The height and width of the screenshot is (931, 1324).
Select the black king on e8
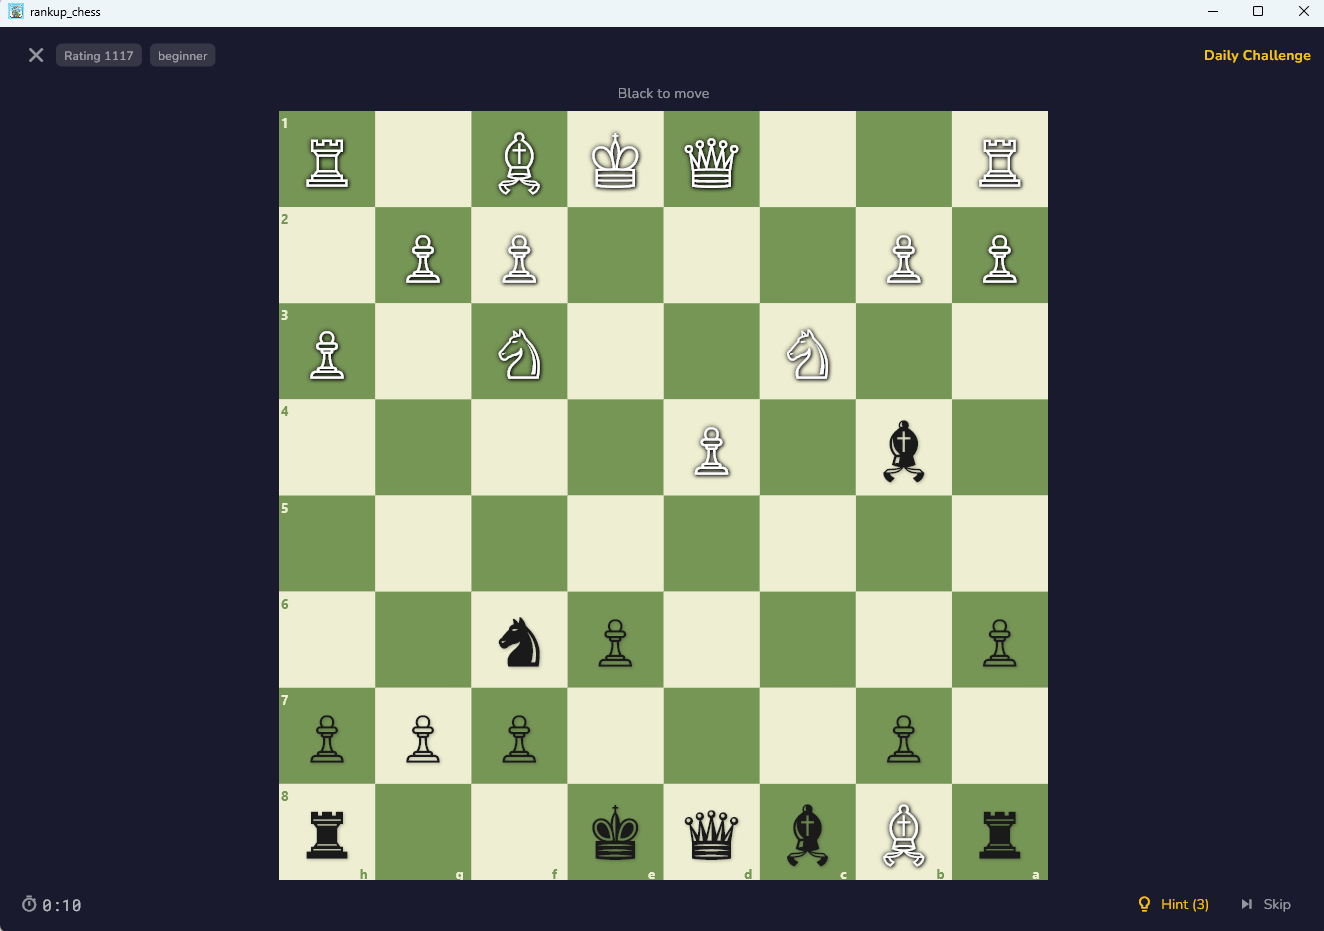615,833
